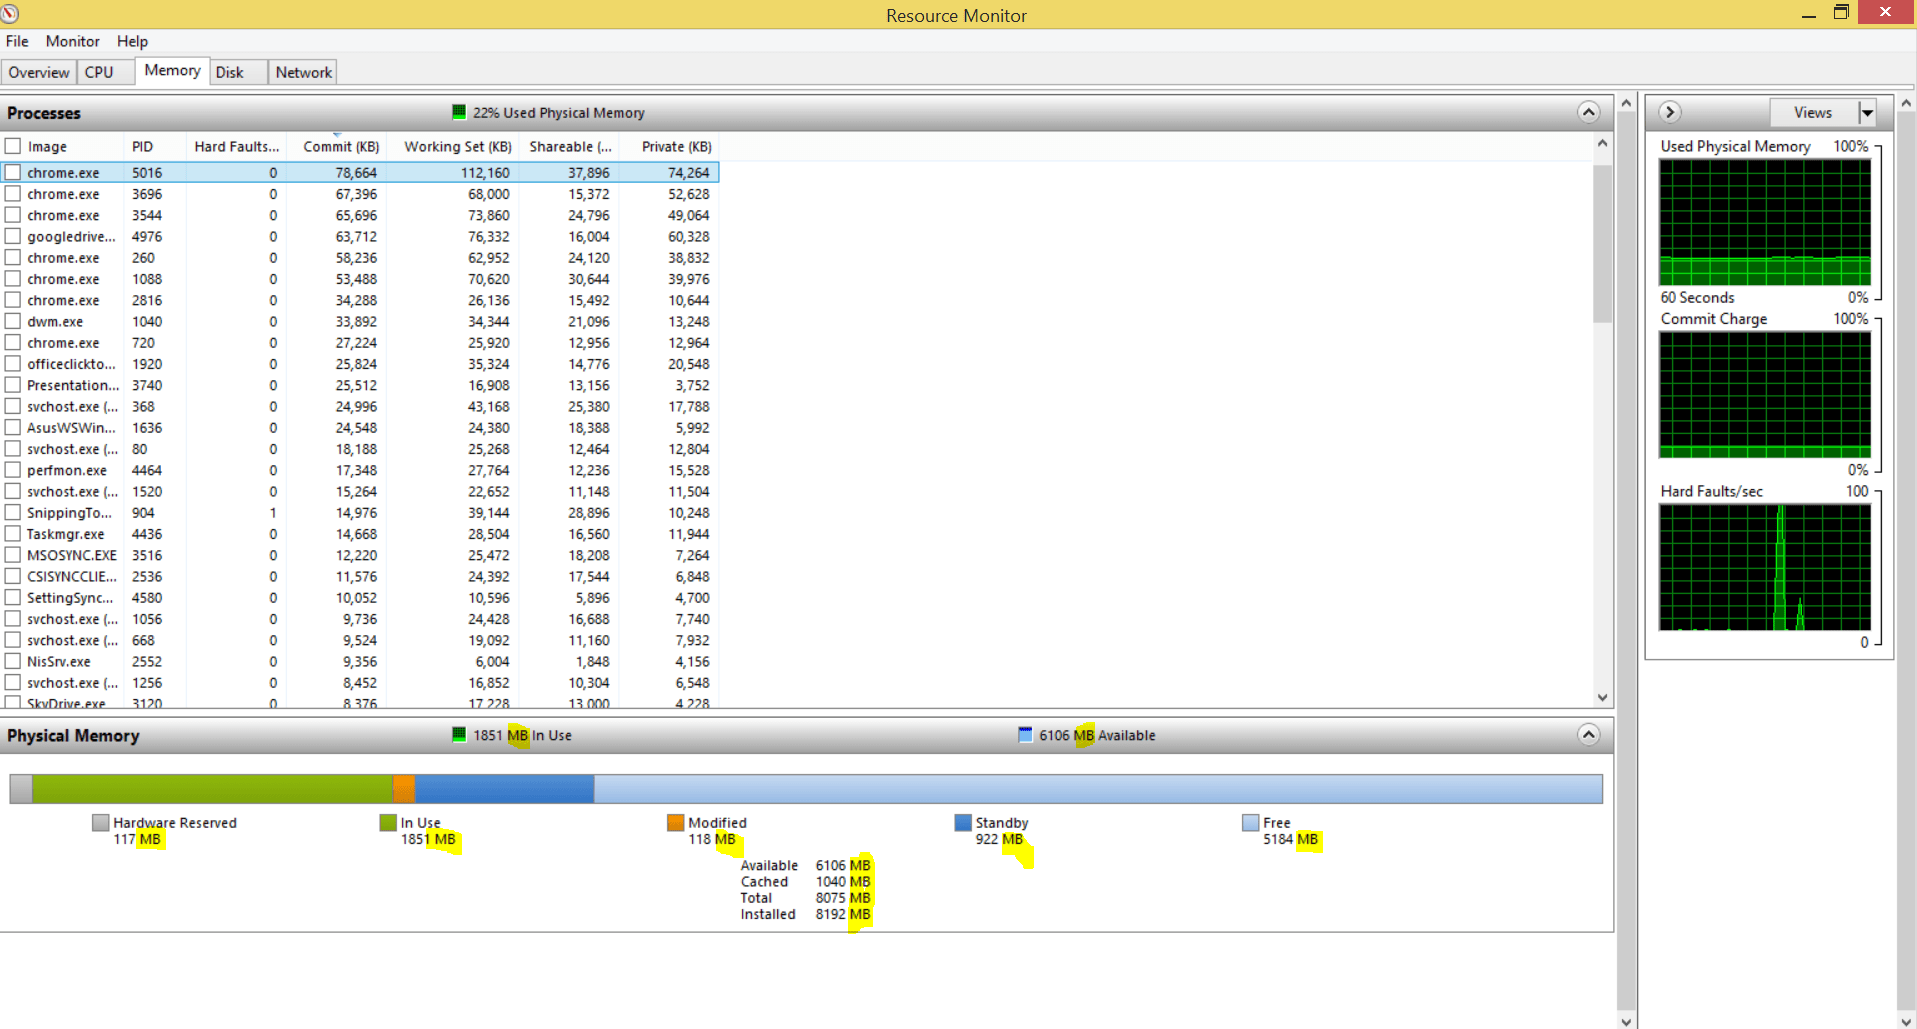
Task: Sort processes by the Private (KB) column
Action: [x=676, y=146]
